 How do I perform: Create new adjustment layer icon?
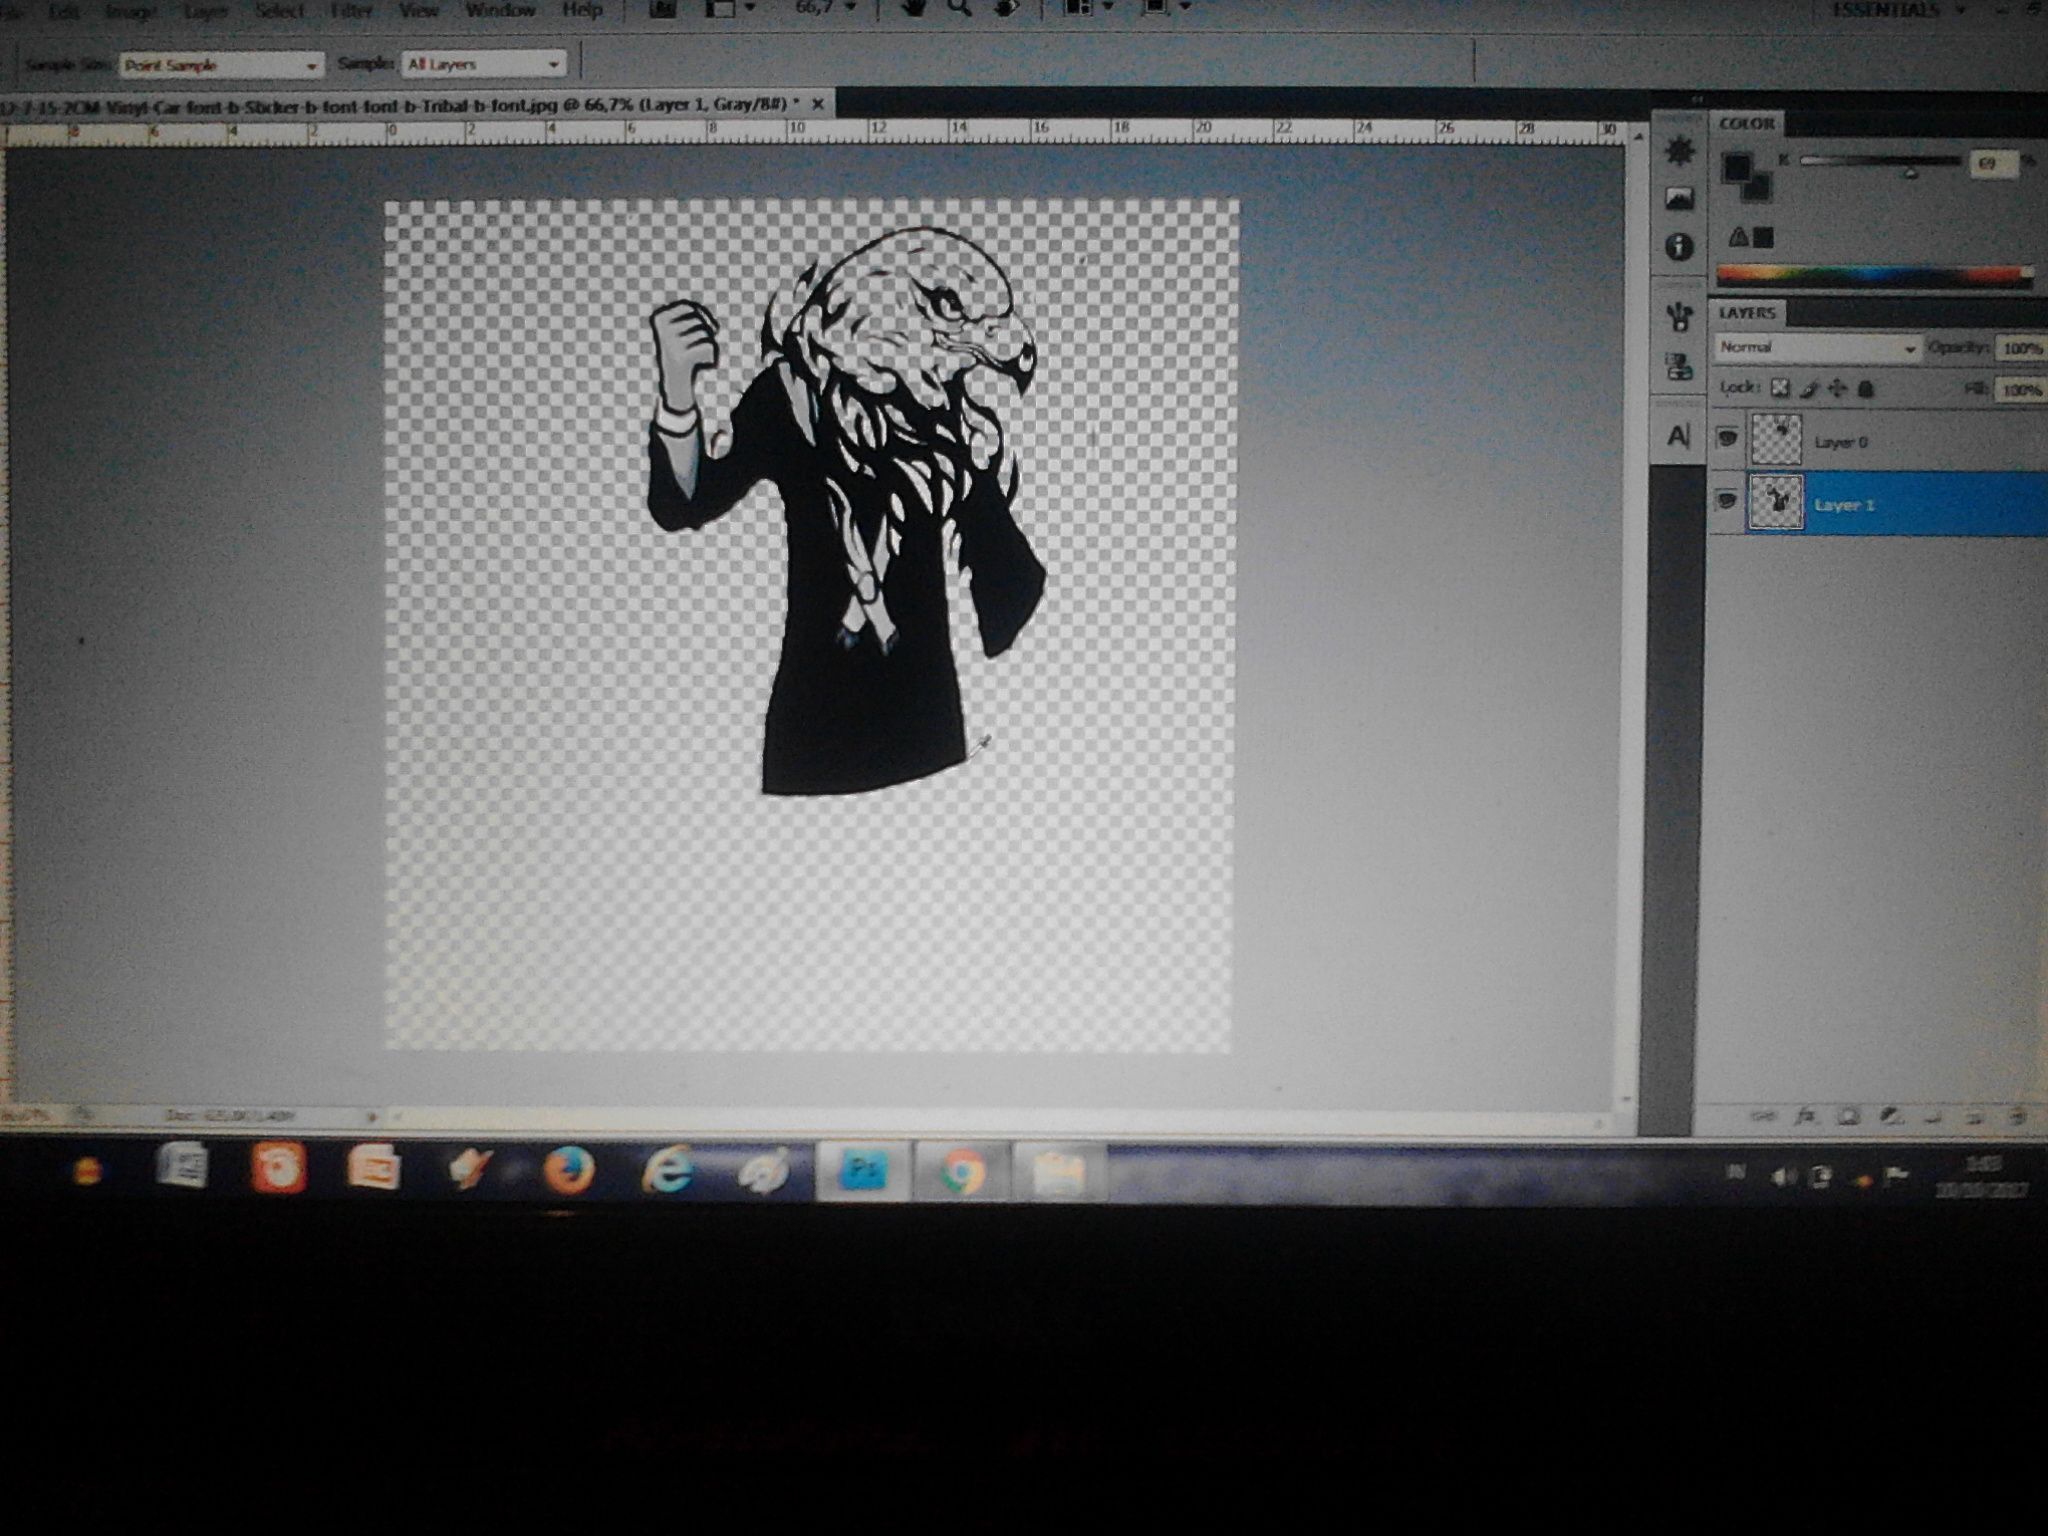point(1891,1116)
